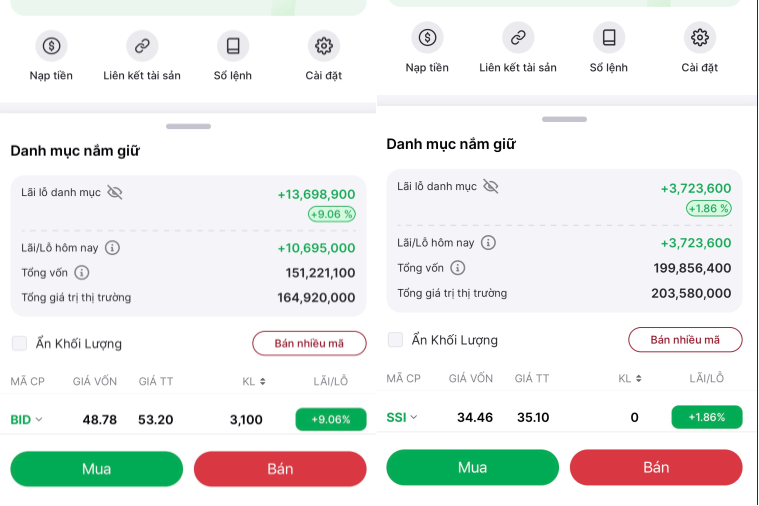Check Ẩn Khối Lượng box above SSI row
Image resolution: width=759 pixels, height=506 pixels.
(395, 339)
